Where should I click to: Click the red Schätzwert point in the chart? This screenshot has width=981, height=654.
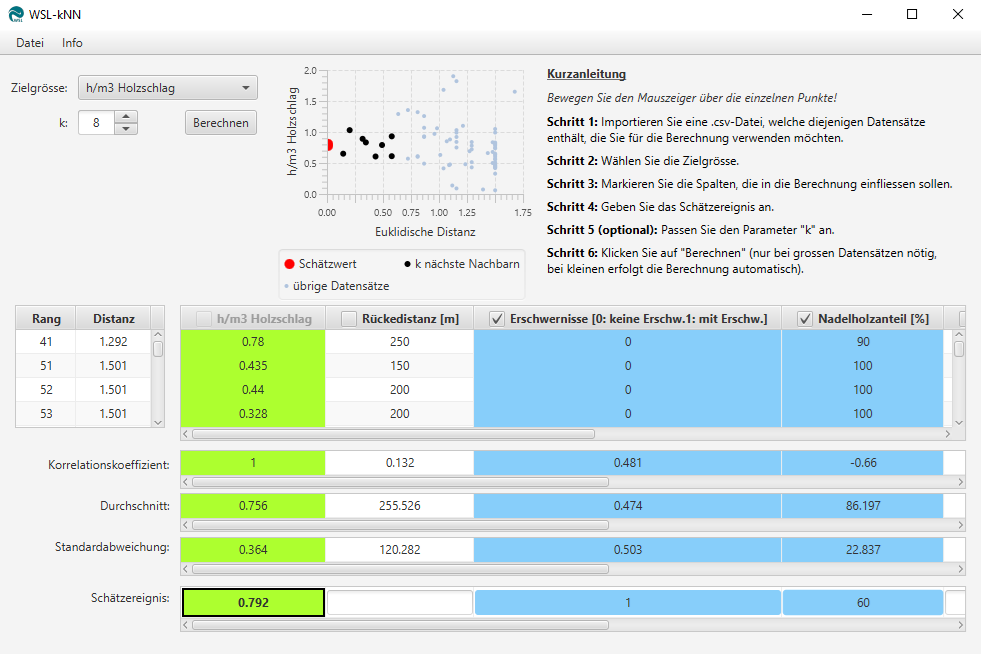pos(327,145)
